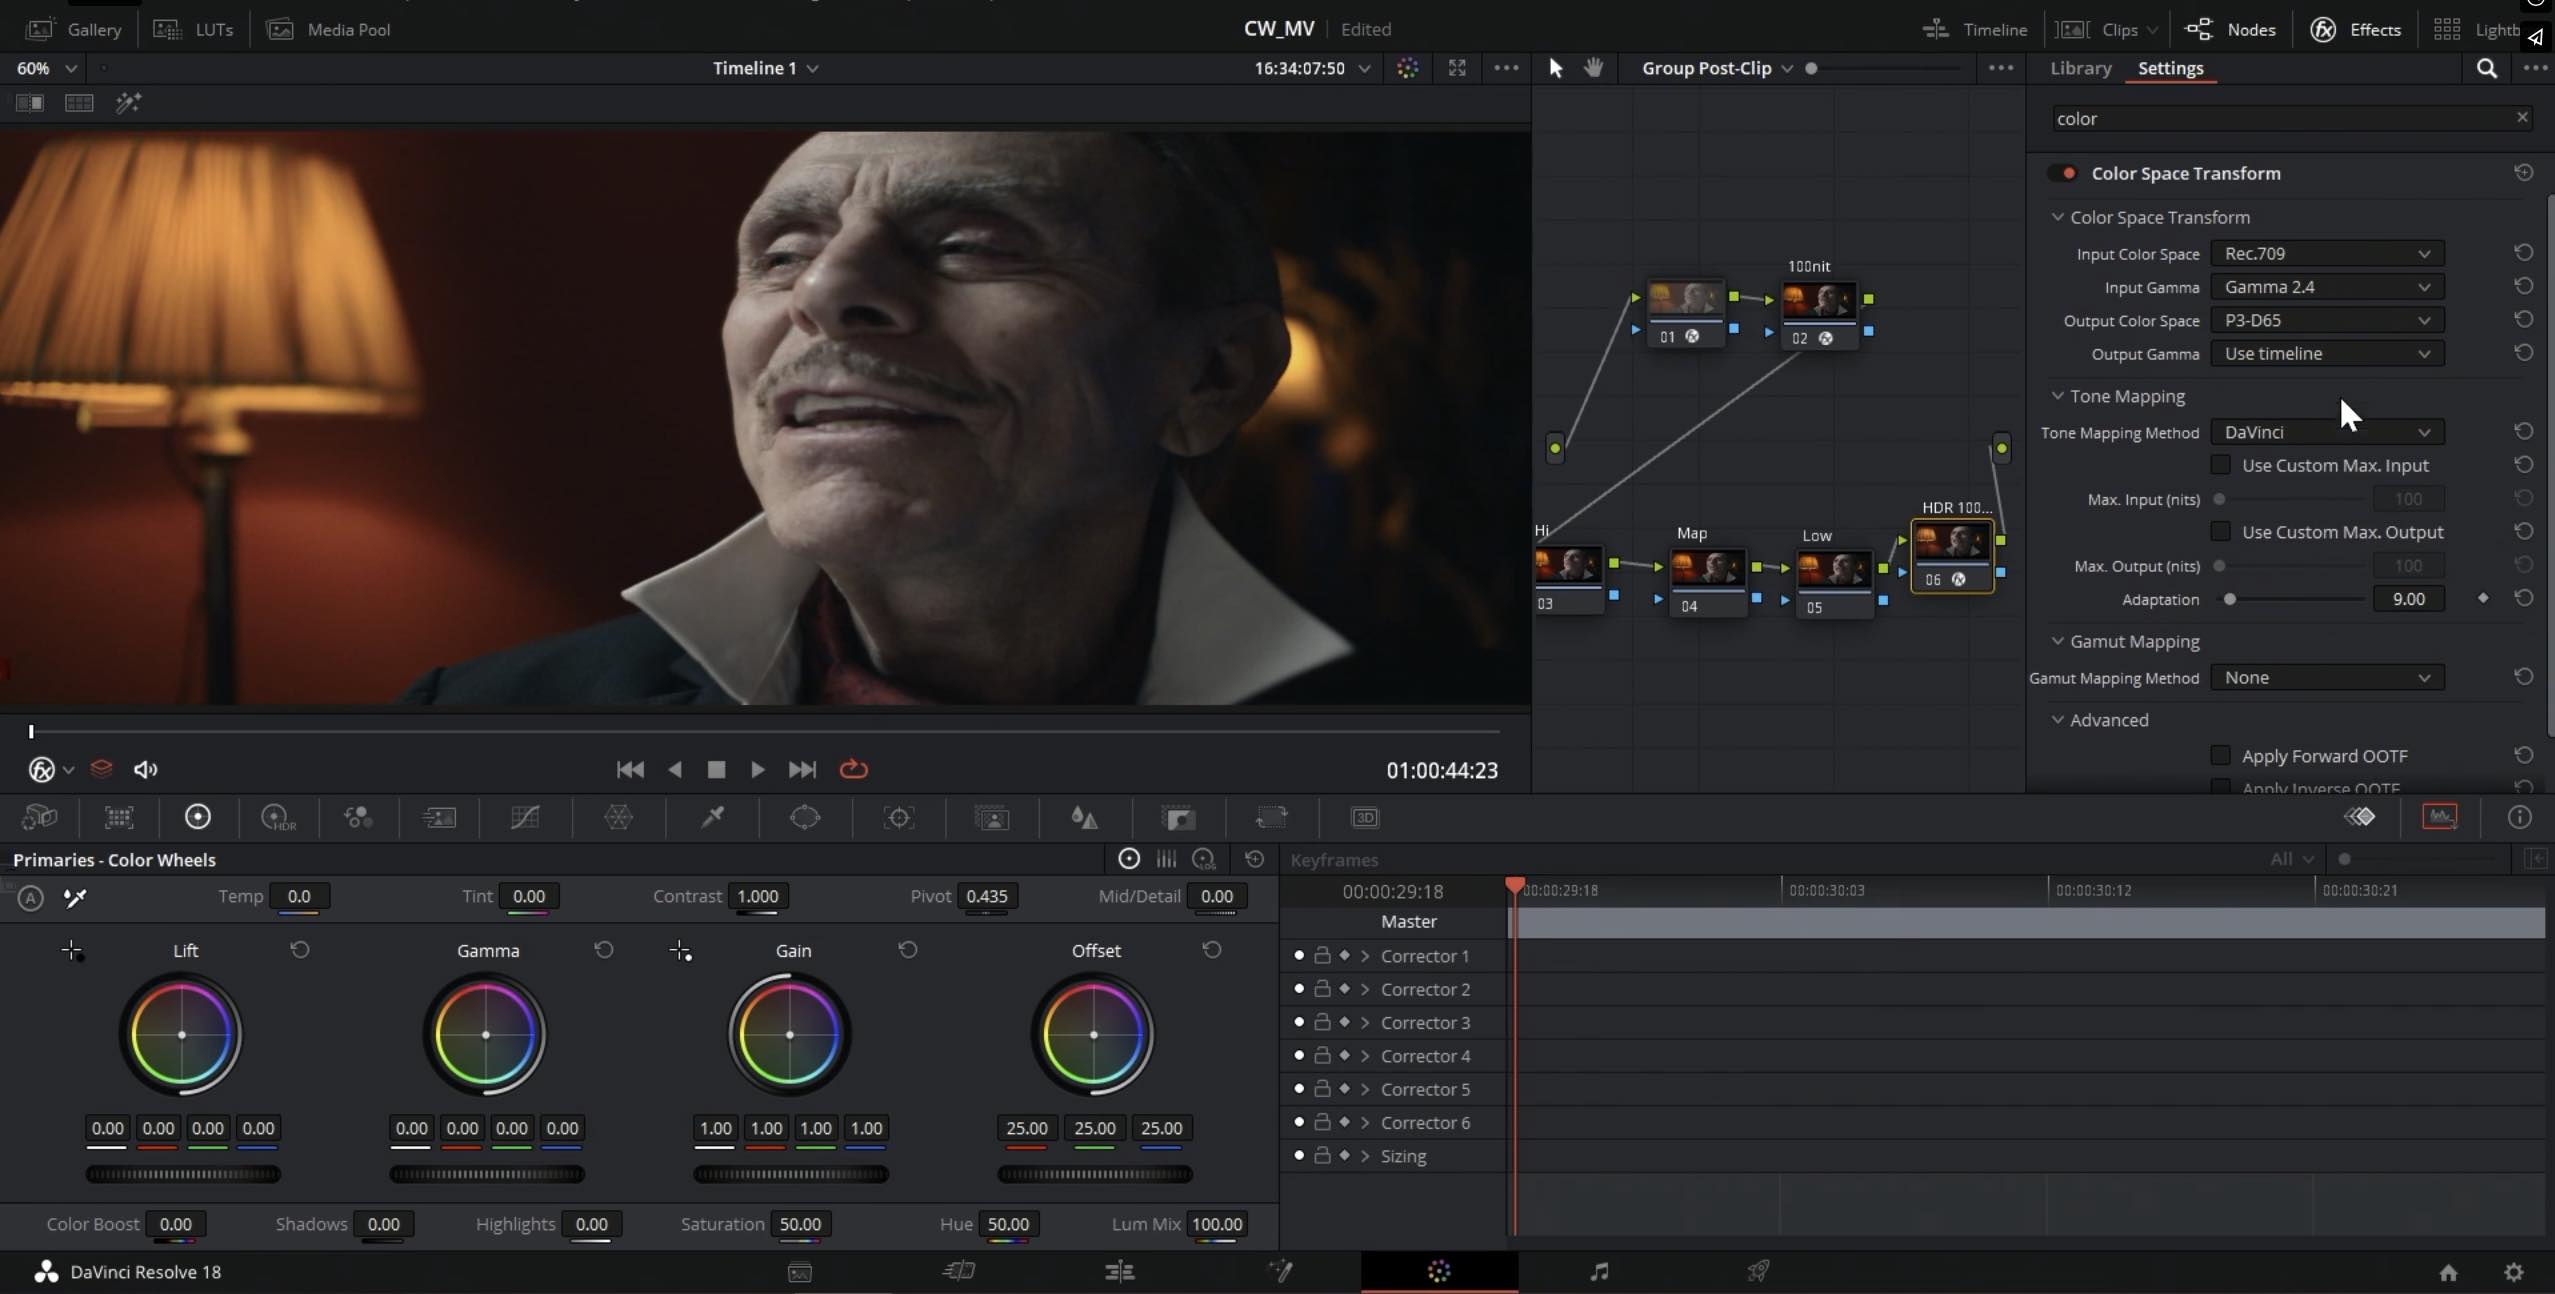This screenshot has width=2555, height=1294.
Task: Open the Tracker palette icon
Action: coord(898,817)
